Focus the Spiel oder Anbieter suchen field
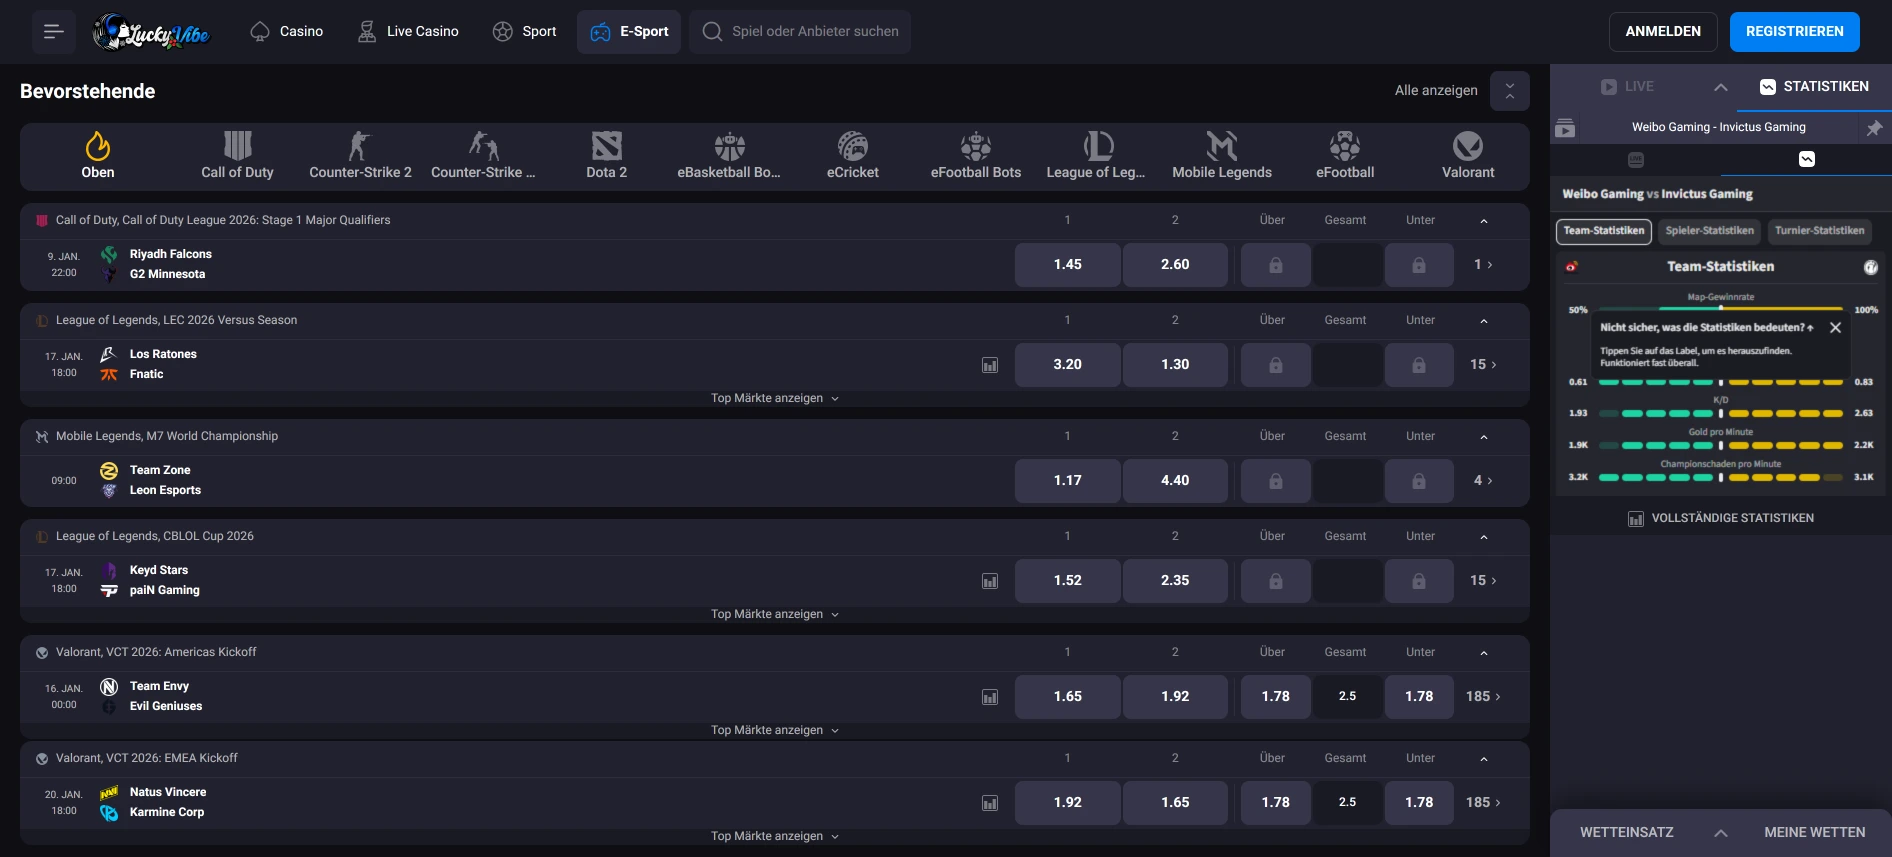Viewport: 1892px width, 857px height. click(800, 32)
